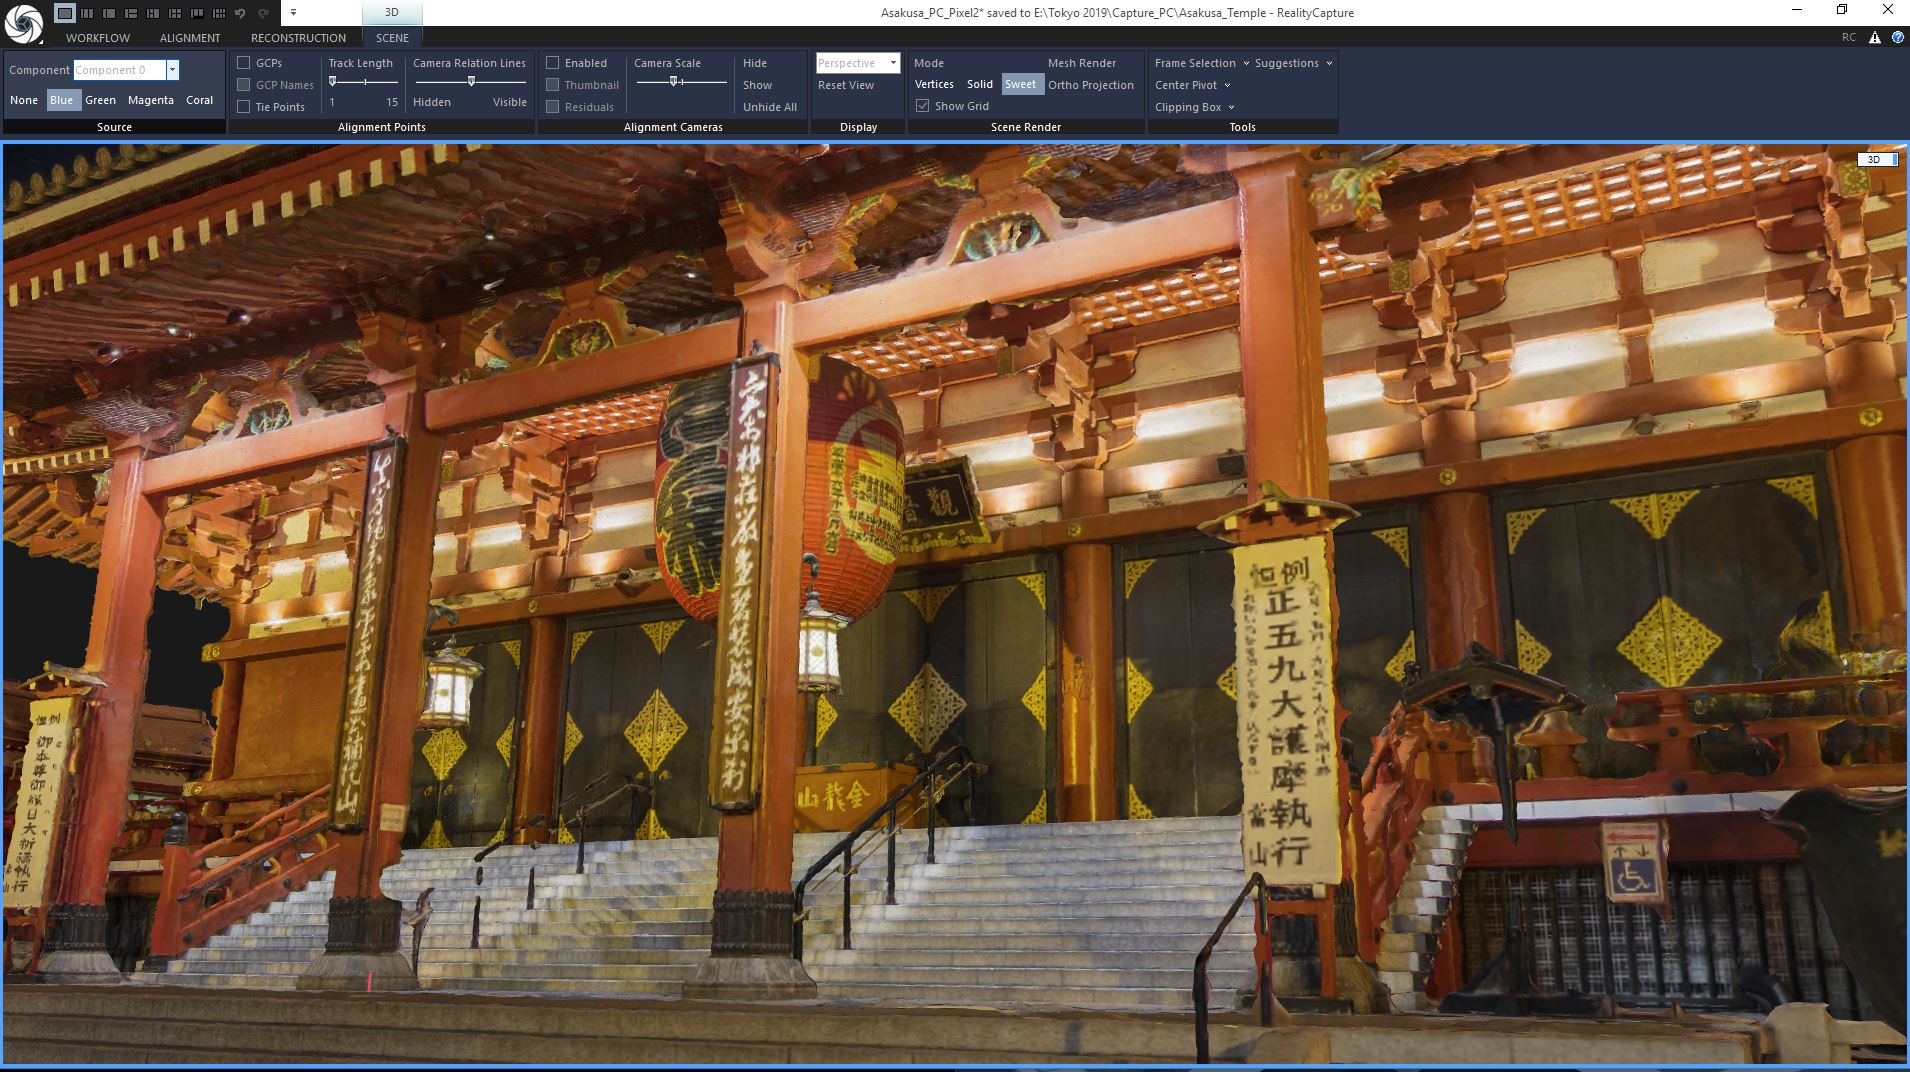Open the warning triangle notification icon
The width and height of the screenshot is (1910, 1072).
tap(1875, 37)
